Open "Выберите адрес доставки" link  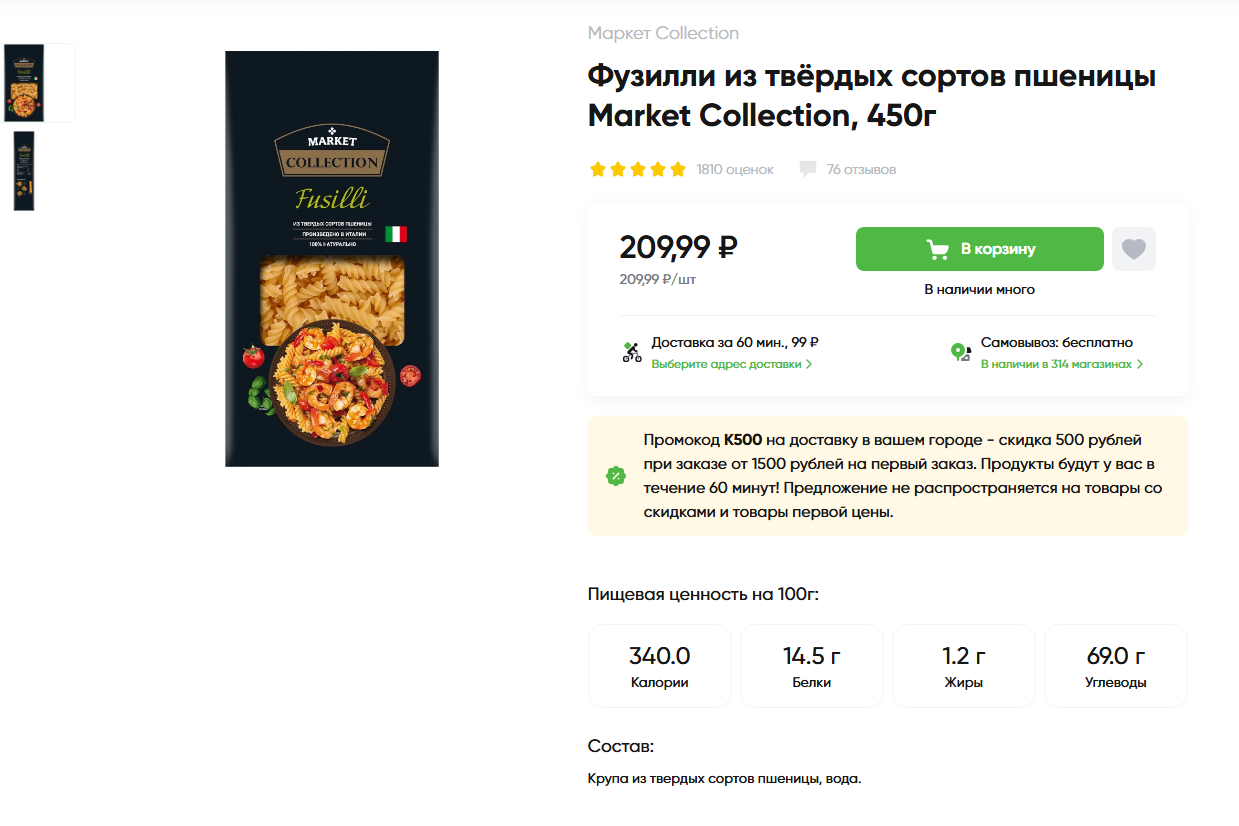click(x=731, y=364)
